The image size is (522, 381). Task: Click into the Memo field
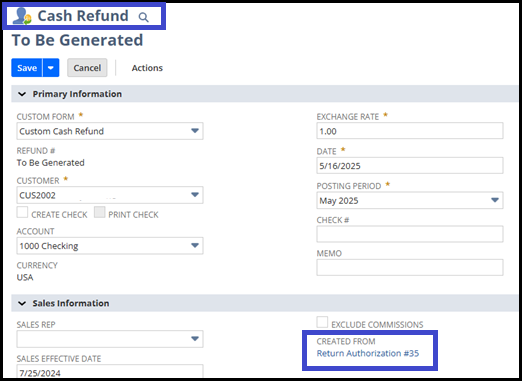click(410, 267)
